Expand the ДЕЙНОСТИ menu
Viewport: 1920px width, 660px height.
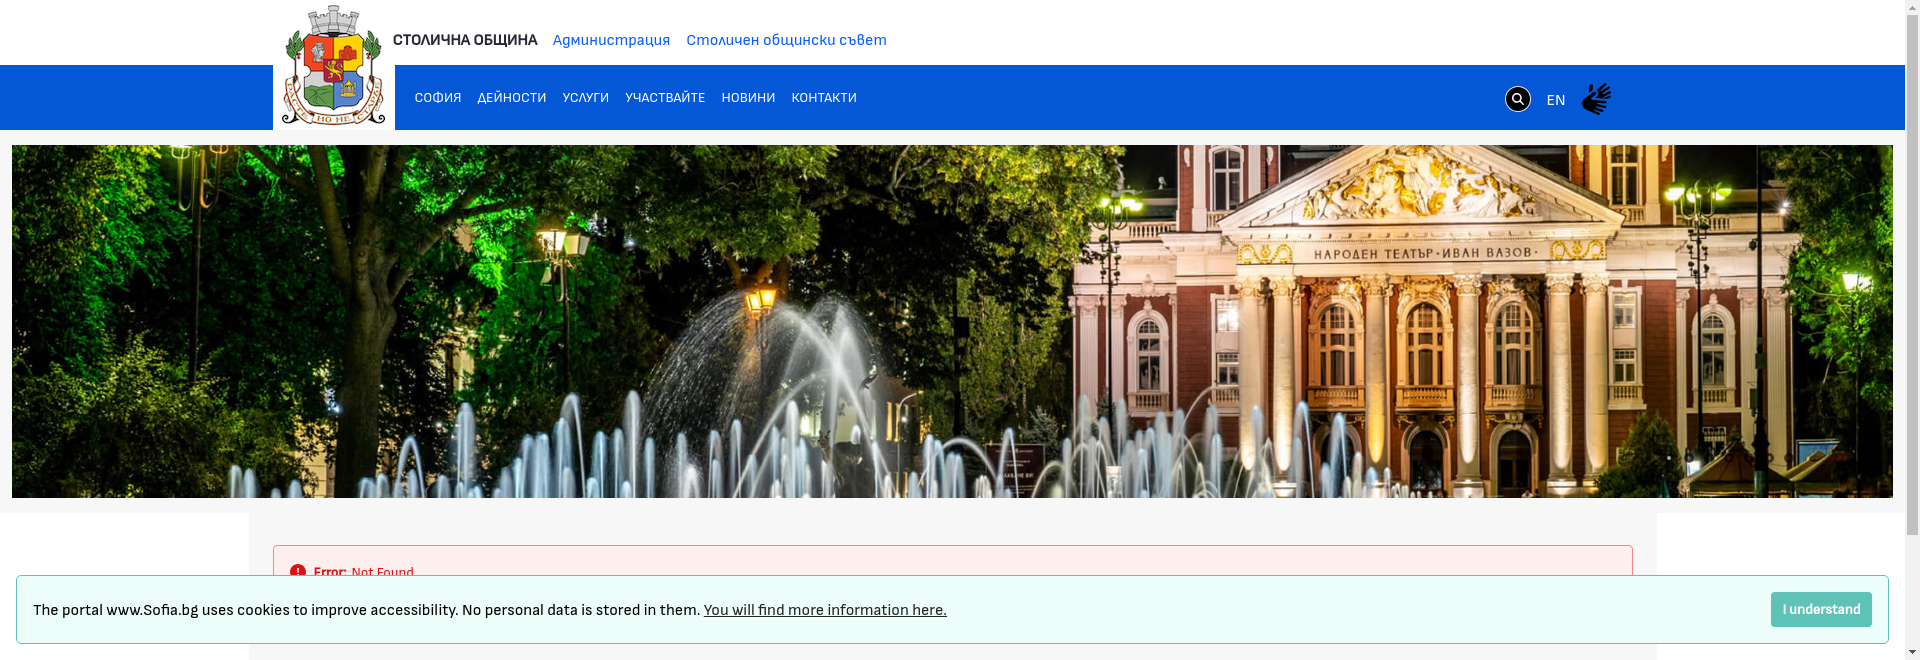pos(511,98)
